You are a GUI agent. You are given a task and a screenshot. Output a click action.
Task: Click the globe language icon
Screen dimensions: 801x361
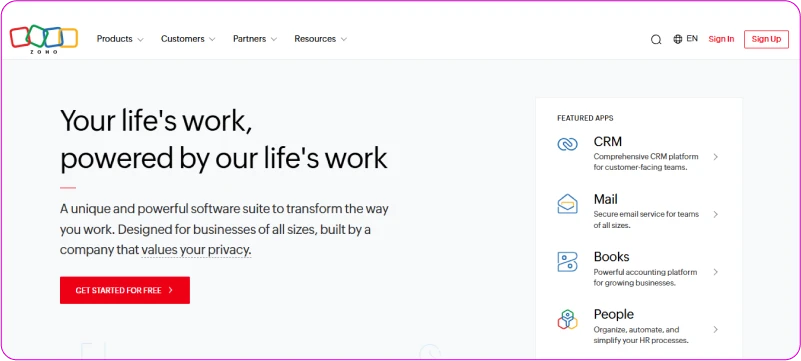678,39
